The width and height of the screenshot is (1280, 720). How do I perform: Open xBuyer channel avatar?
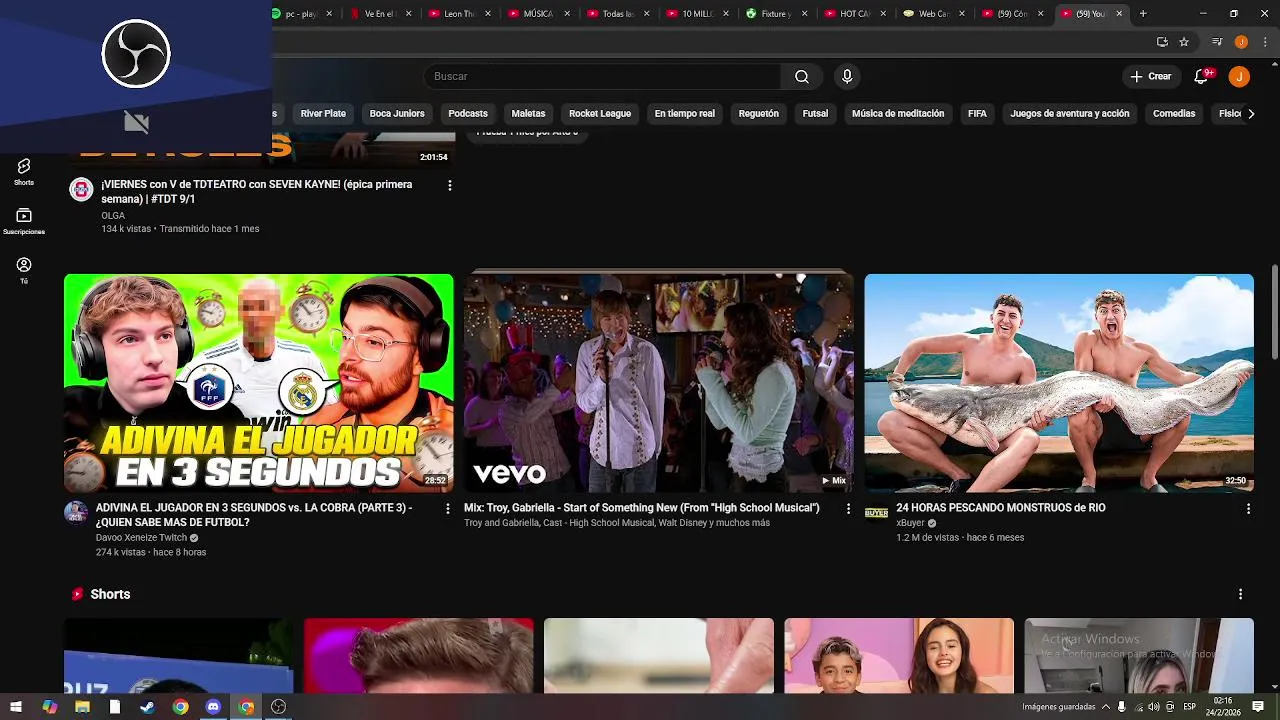coord(876,512)
